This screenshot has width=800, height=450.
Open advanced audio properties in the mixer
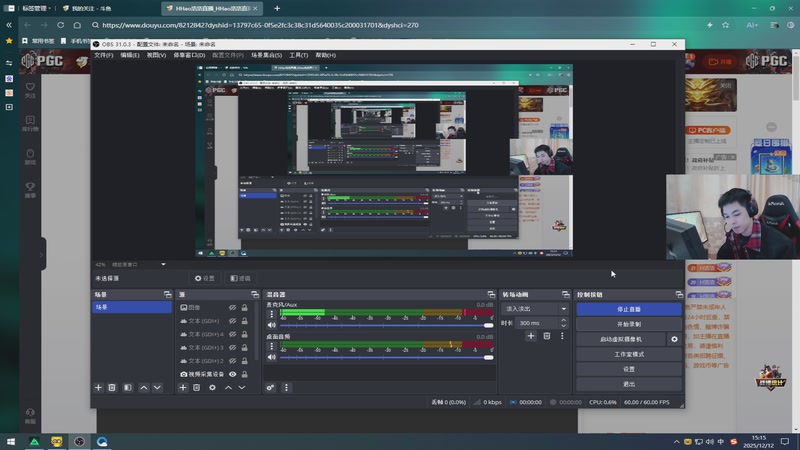[270, 388]
